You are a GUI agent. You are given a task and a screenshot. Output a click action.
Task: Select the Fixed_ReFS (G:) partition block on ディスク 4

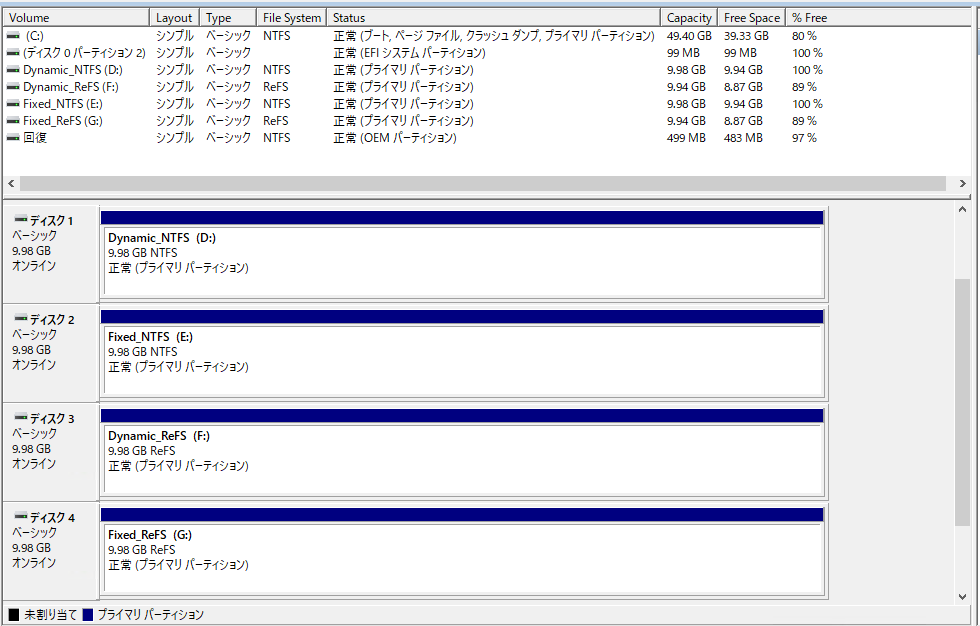462,551
